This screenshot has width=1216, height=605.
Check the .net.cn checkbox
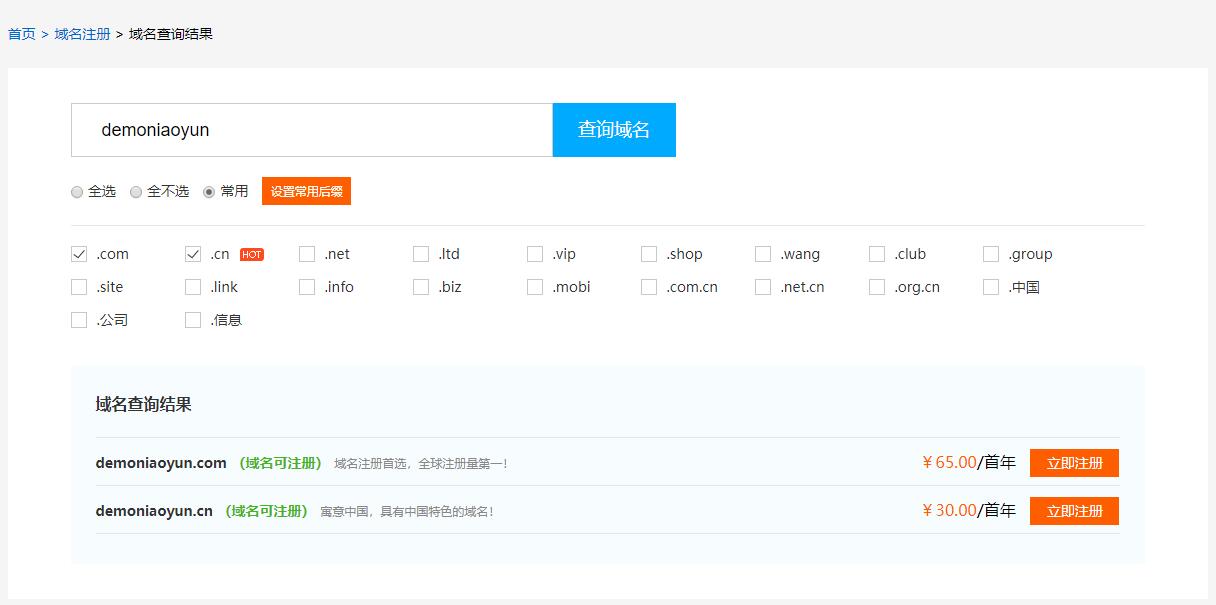763,287
